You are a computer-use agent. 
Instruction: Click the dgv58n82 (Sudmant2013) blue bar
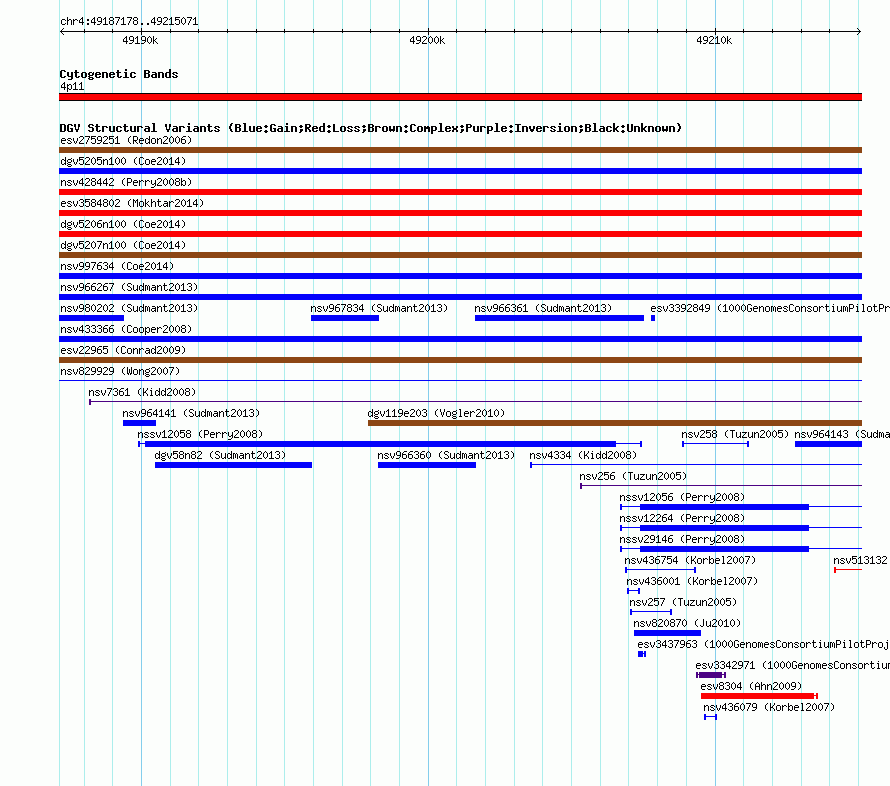(233, 465)
